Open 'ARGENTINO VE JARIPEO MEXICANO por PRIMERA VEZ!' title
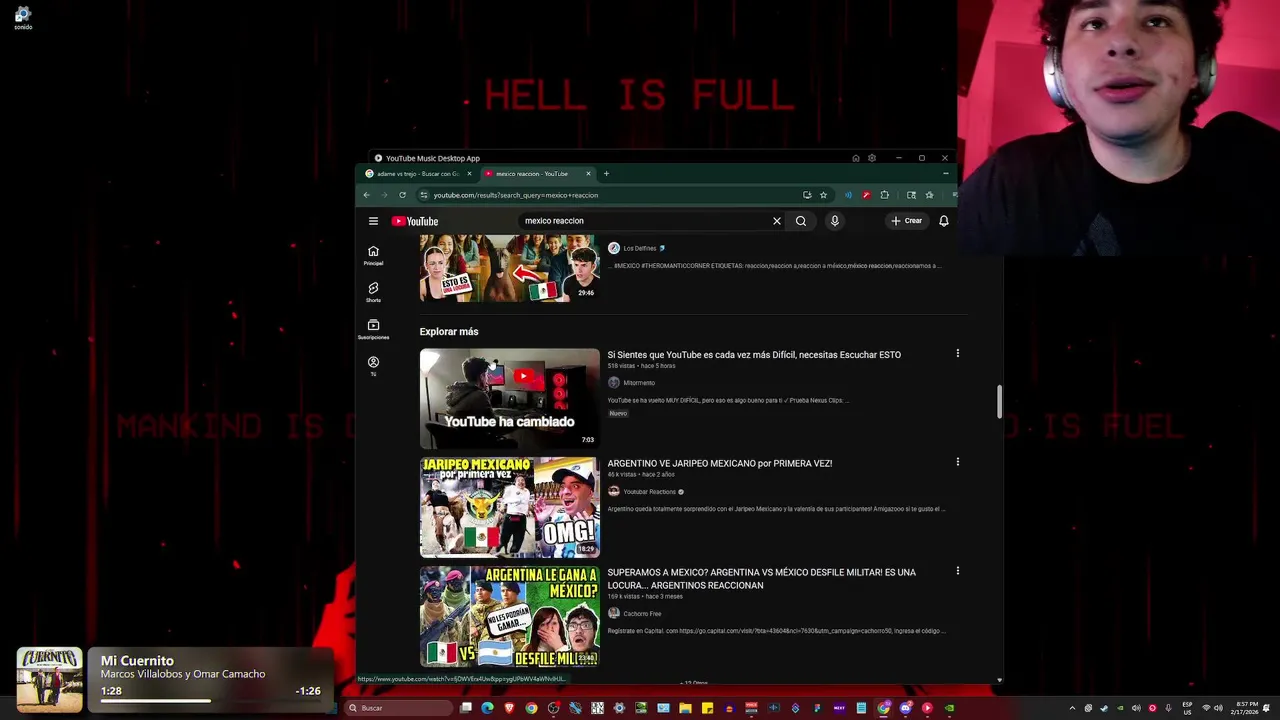Image resolution: width=1280 pixels, height=720 pixels. (720, 464)
